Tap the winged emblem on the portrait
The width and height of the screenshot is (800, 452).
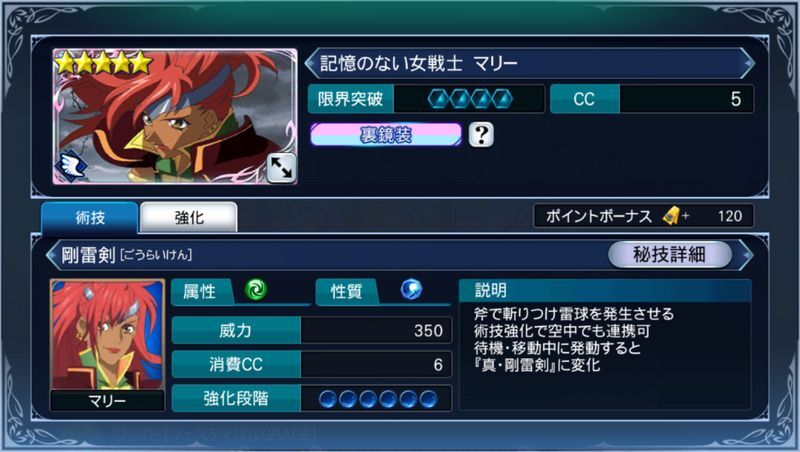pos(71,166)
